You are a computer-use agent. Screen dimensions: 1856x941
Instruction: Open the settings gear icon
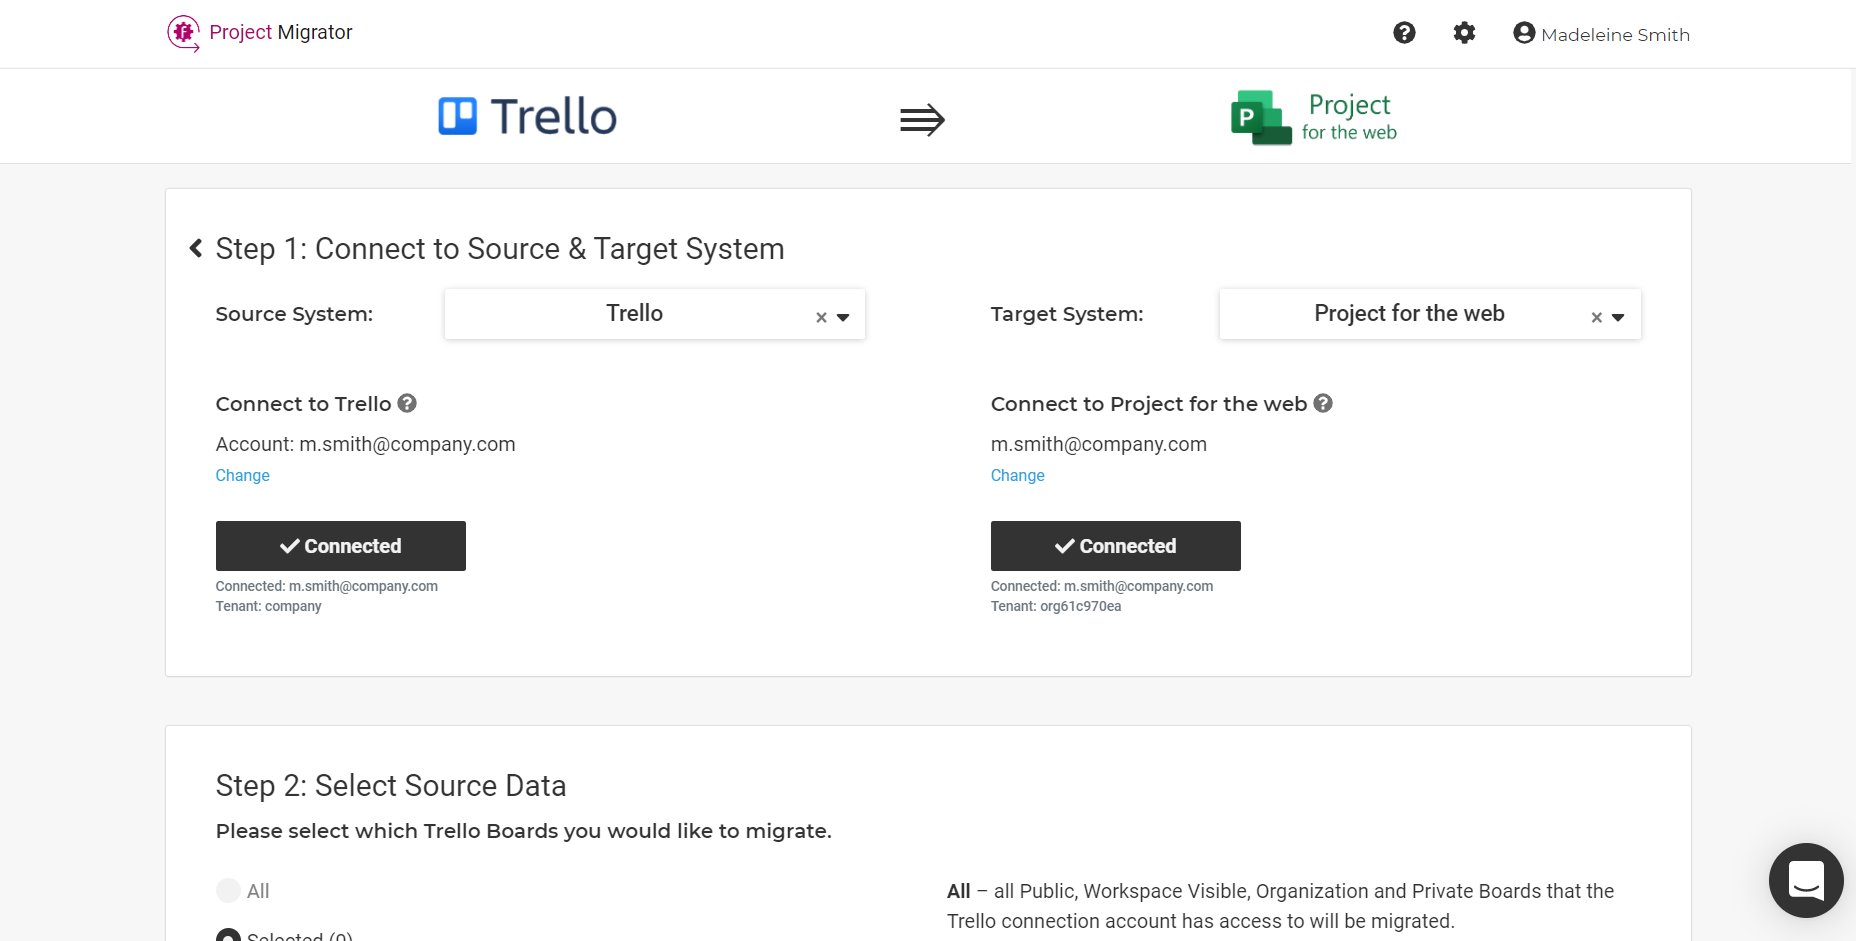pyautogui.click(x=1464, y=33)
